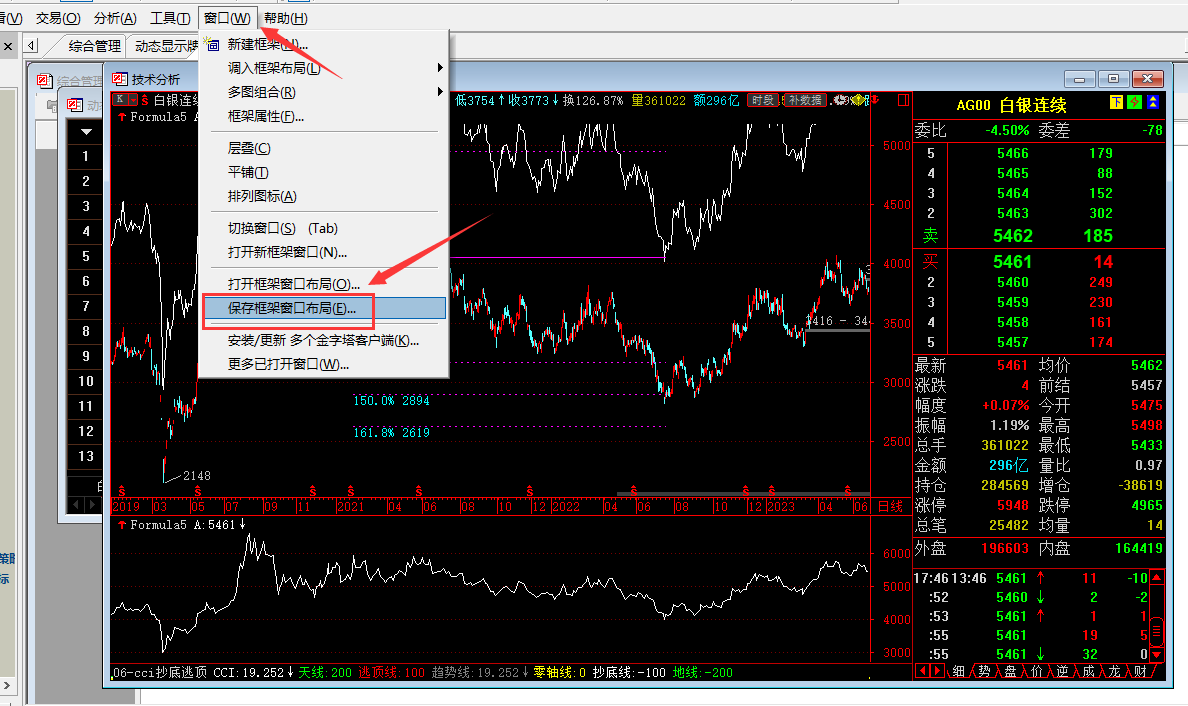
Task: Select 打开新框架窗口(N)... menu item
Action: tap(324, 252)
